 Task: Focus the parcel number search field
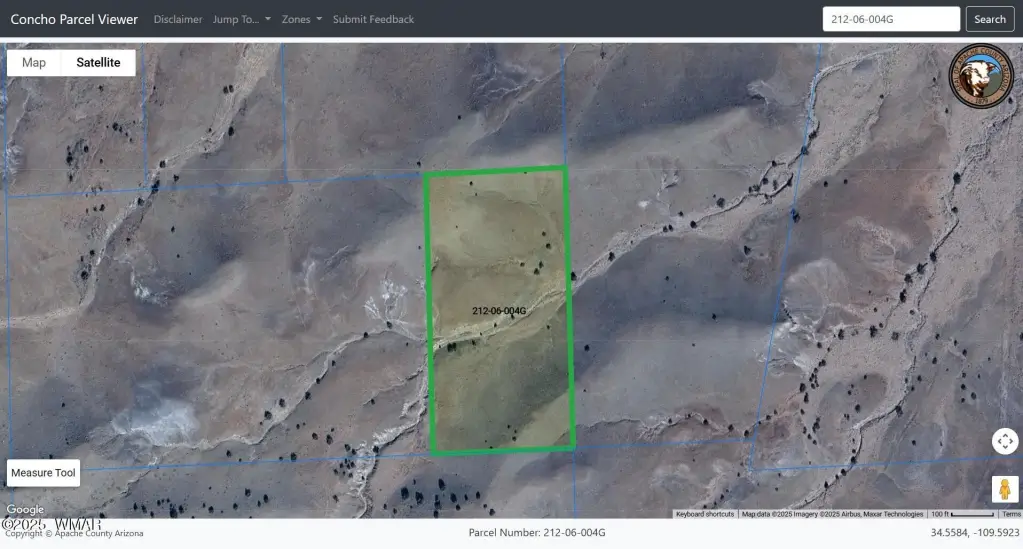coord(890,19)
